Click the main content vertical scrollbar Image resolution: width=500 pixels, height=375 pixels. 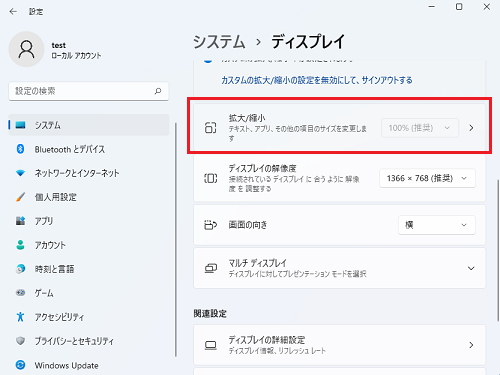pyautogui.click(x=498, y=250)
